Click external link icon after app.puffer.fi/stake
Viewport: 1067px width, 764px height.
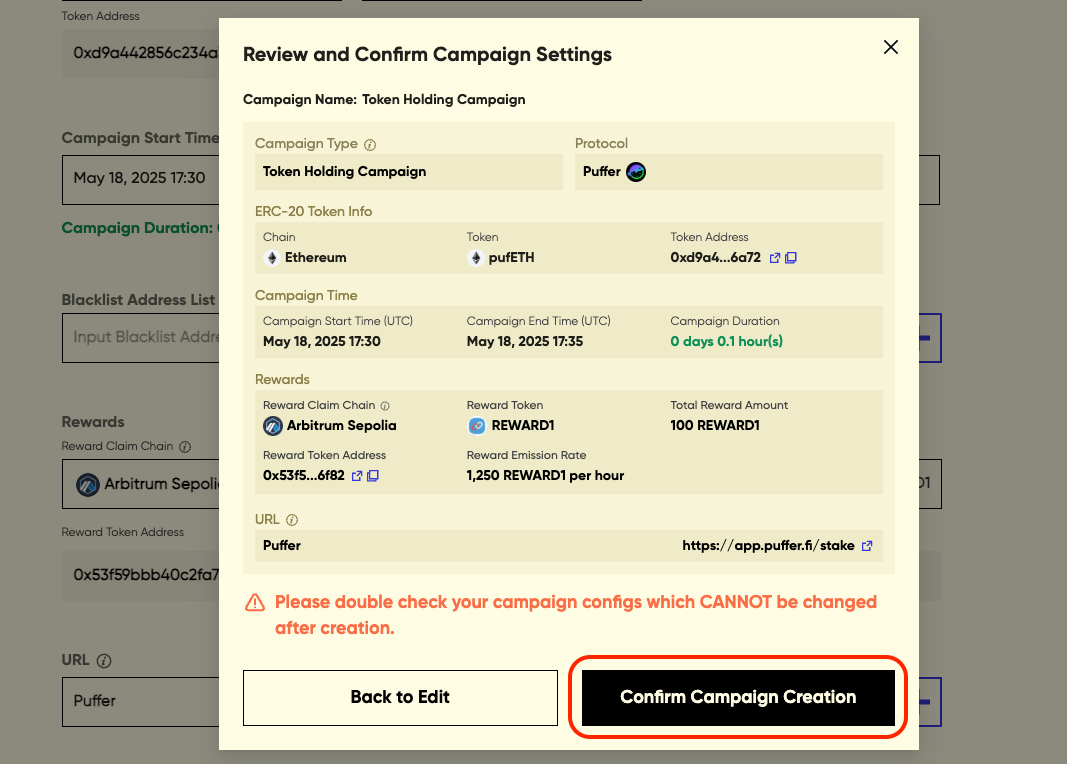(x=867, y=546)
